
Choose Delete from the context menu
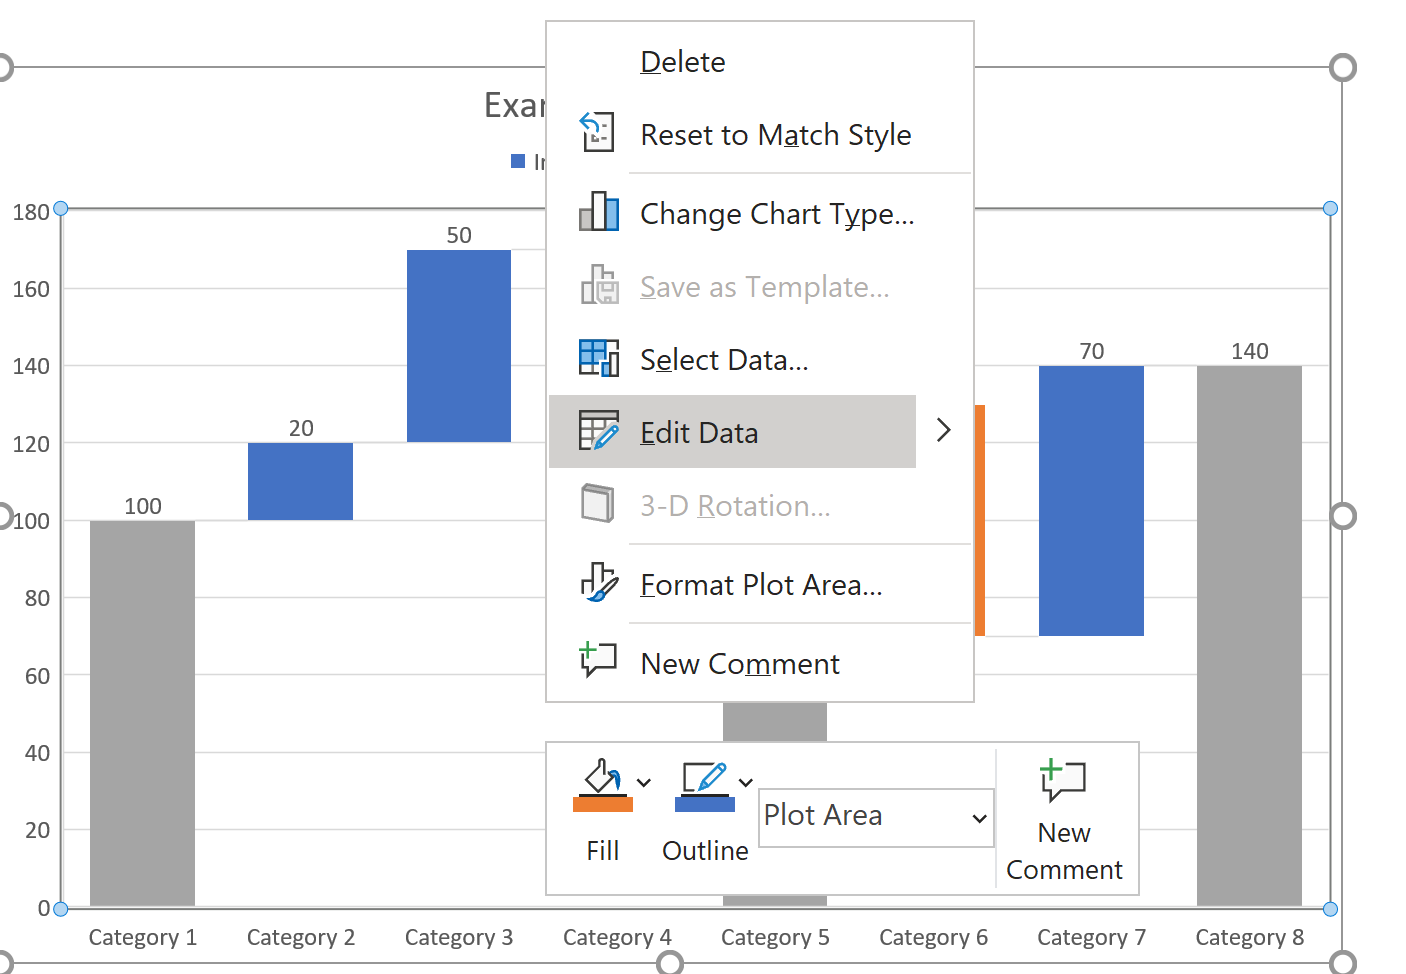[x=683, y=62]
